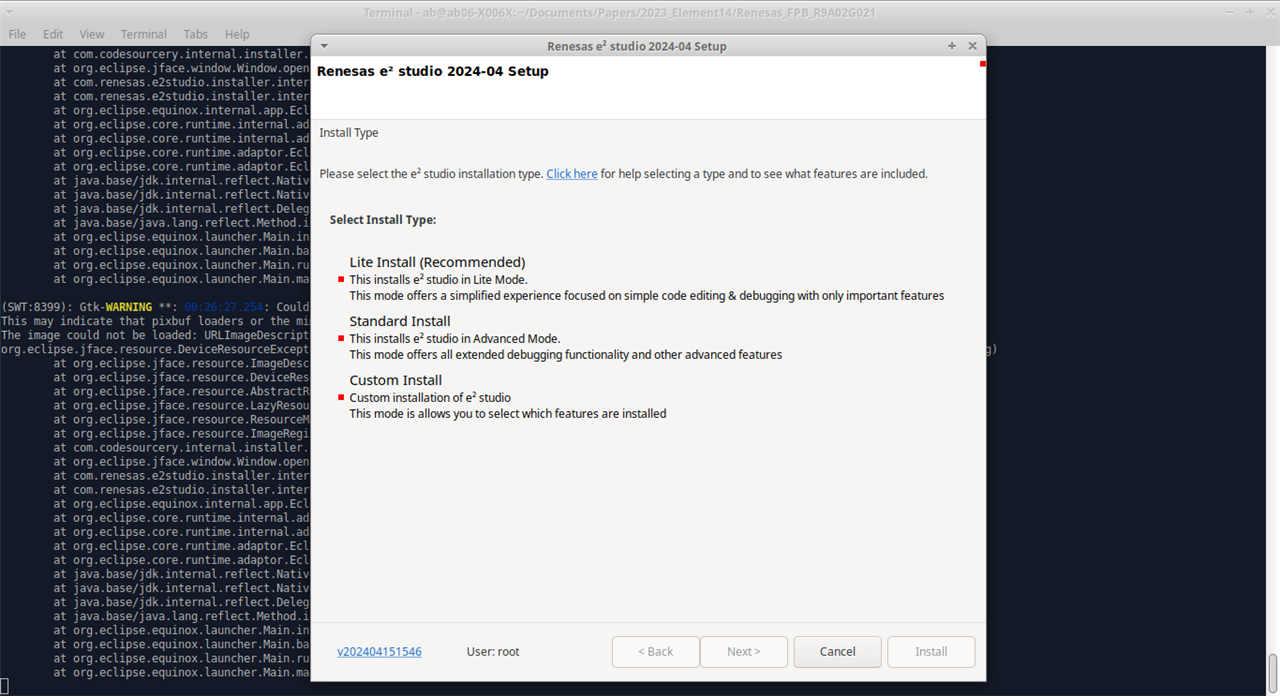This screenshot has height=696, width=1280.
Task: Select the Lite Install radio option
Action: click(341, 280)
